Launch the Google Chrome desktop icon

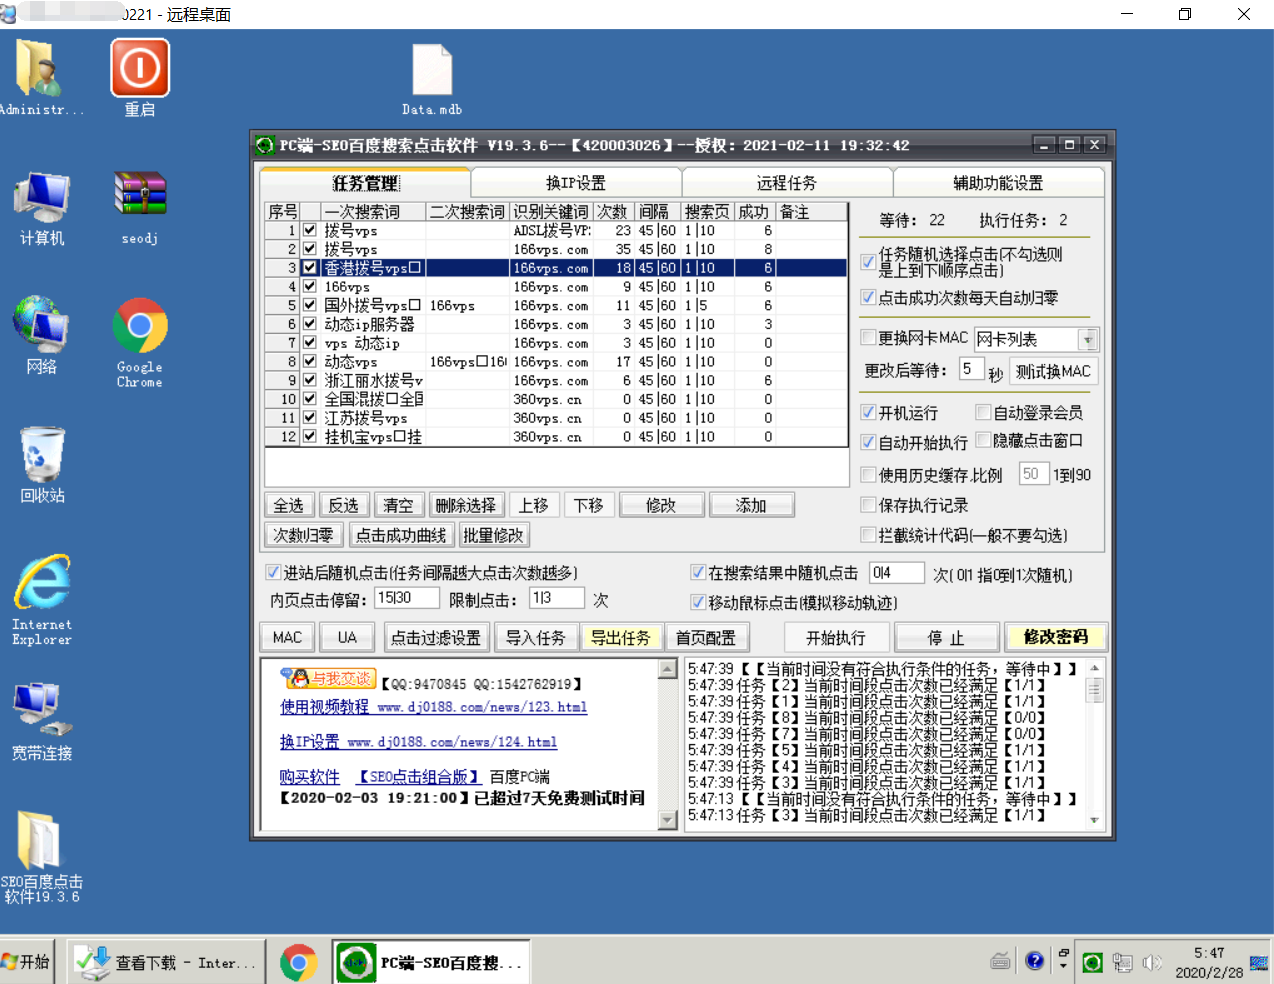point(140,343)
